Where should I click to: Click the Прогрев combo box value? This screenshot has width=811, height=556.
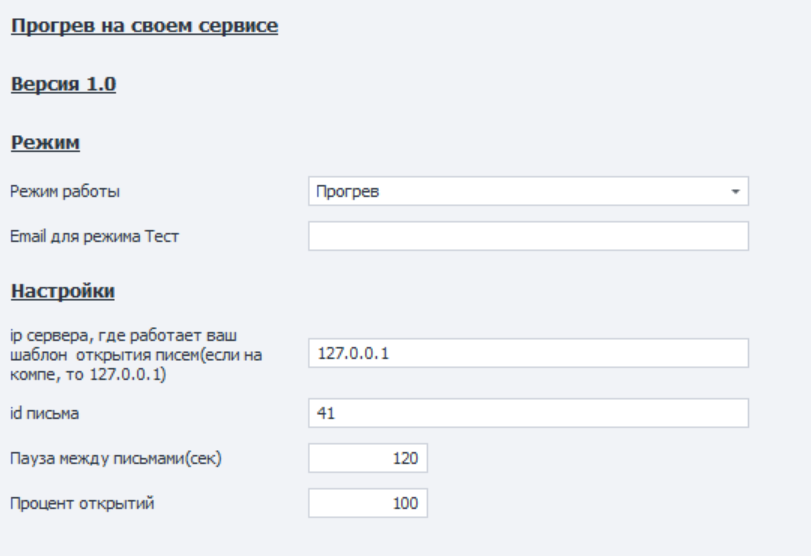point(500,191)
